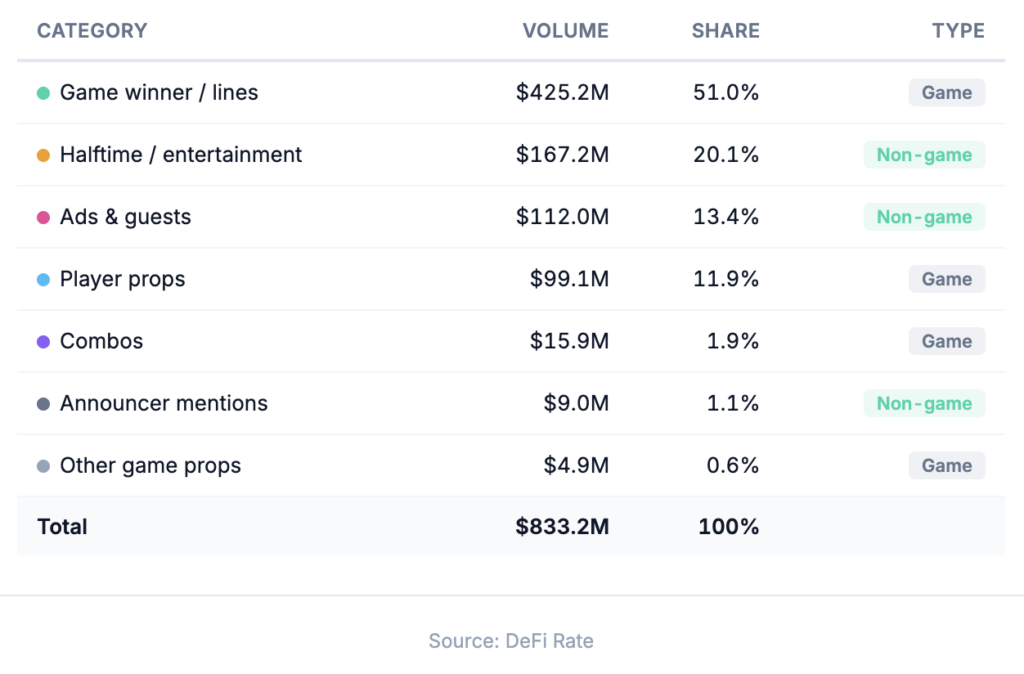Image resolution: width=1024 pixels, height=674 pixels.
Task: Click Non-game badge in Halftime / entertainment row
Action: 924,155
